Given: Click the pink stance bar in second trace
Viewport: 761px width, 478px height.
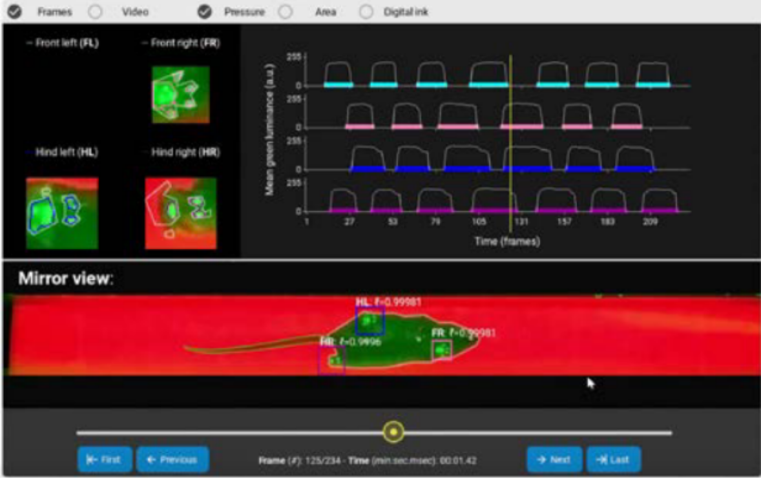Looking at the screenshot, I should (x=360, y=127).
